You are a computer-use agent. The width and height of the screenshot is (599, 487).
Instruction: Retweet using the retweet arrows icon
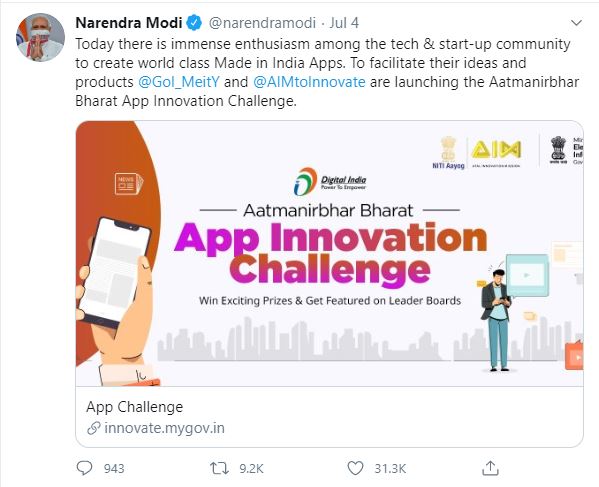[x=220, y=468]
